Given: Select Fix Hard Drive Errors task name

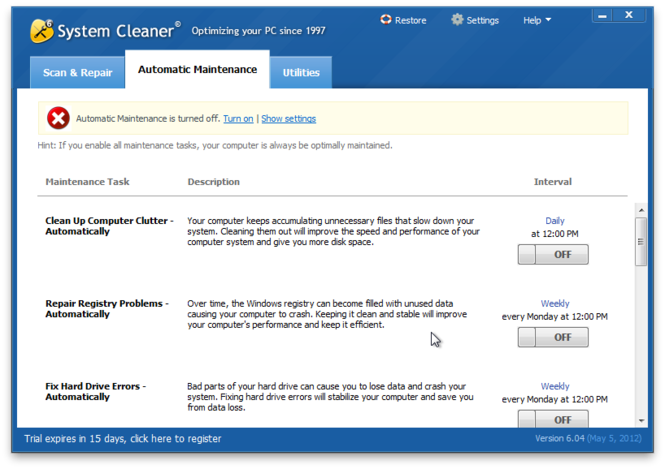Looking at the screenshot, I should 95,391.
